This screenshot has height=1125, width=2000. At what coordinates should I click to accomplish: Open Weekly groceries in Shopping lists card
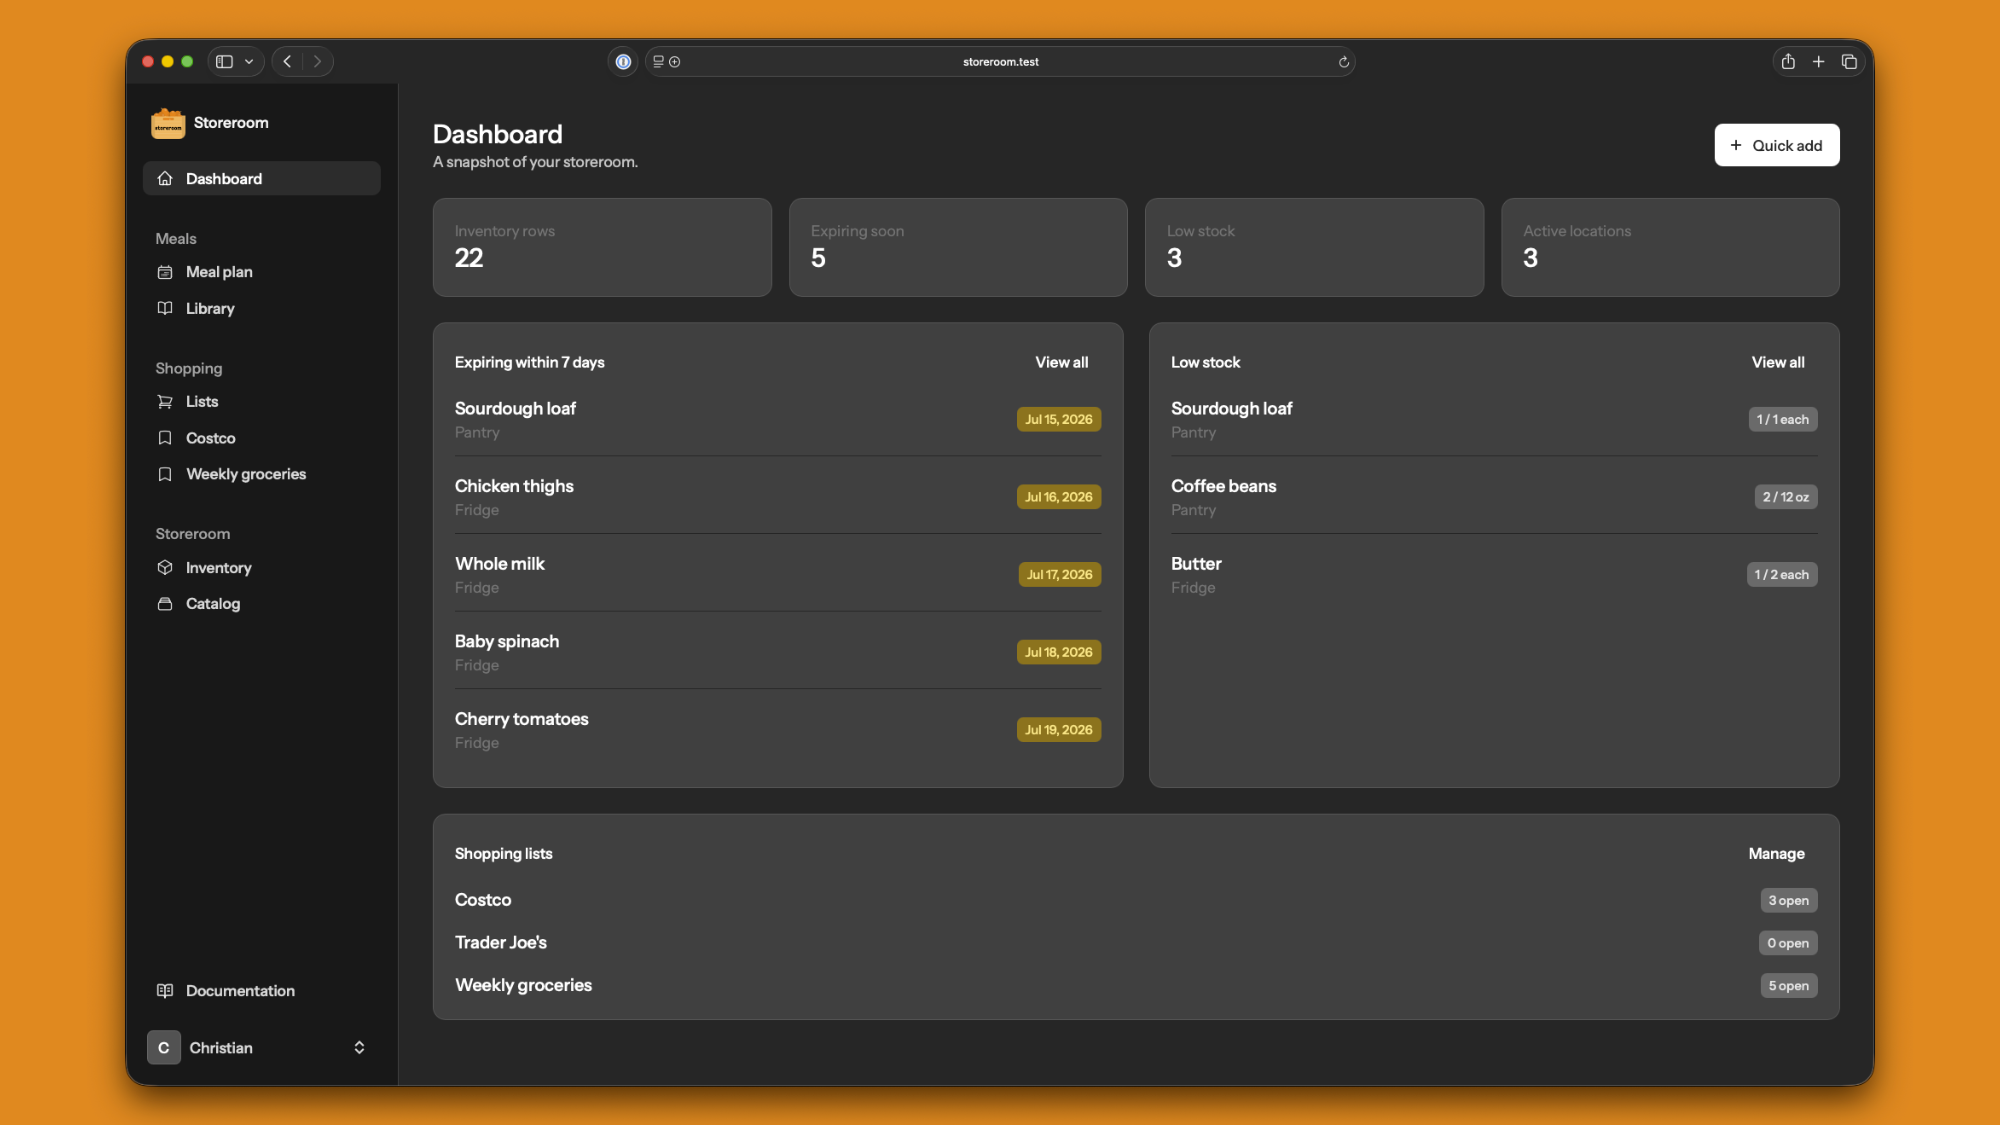[x=523, y=986]
